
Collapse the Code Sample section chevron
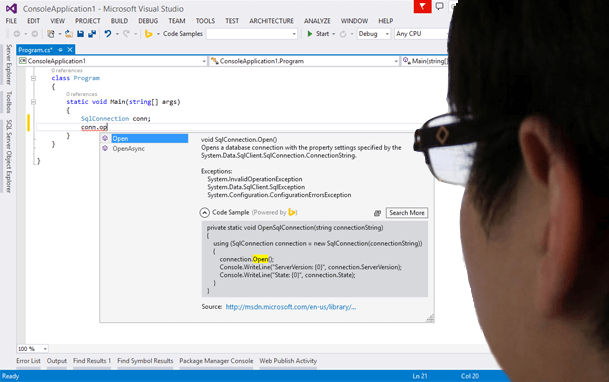204,212
